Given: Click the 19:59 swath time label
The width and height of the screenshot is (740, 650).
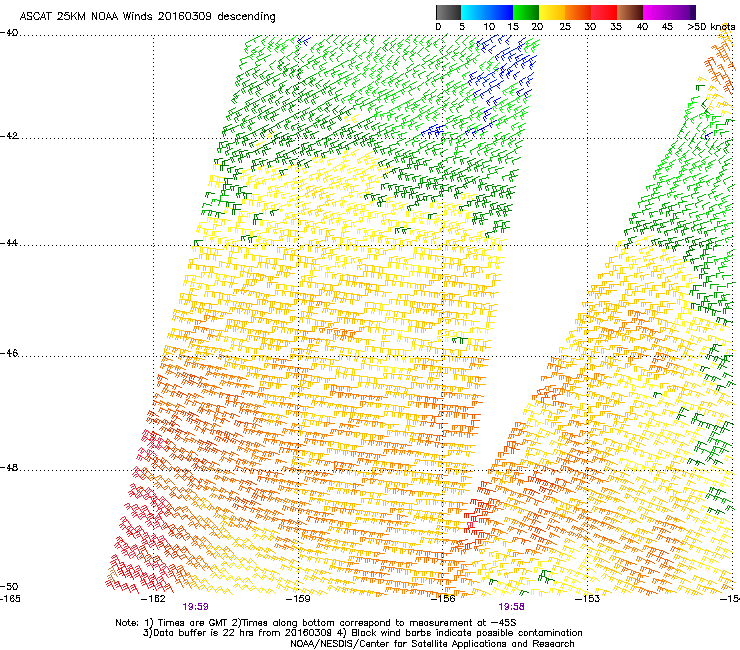Looking at the screenshot, I should coord(195,607).
